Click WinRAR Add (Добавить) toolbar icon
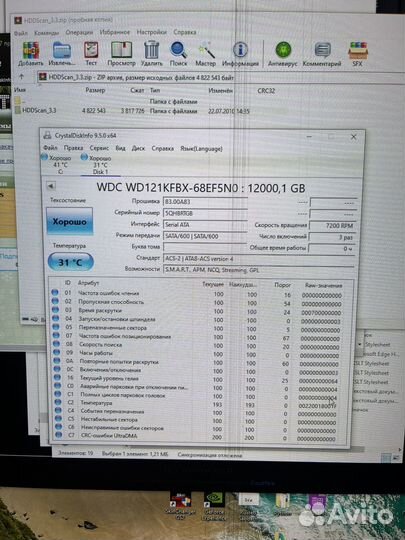The height and width of the screenshot is (540, 405). pos(31,54)
